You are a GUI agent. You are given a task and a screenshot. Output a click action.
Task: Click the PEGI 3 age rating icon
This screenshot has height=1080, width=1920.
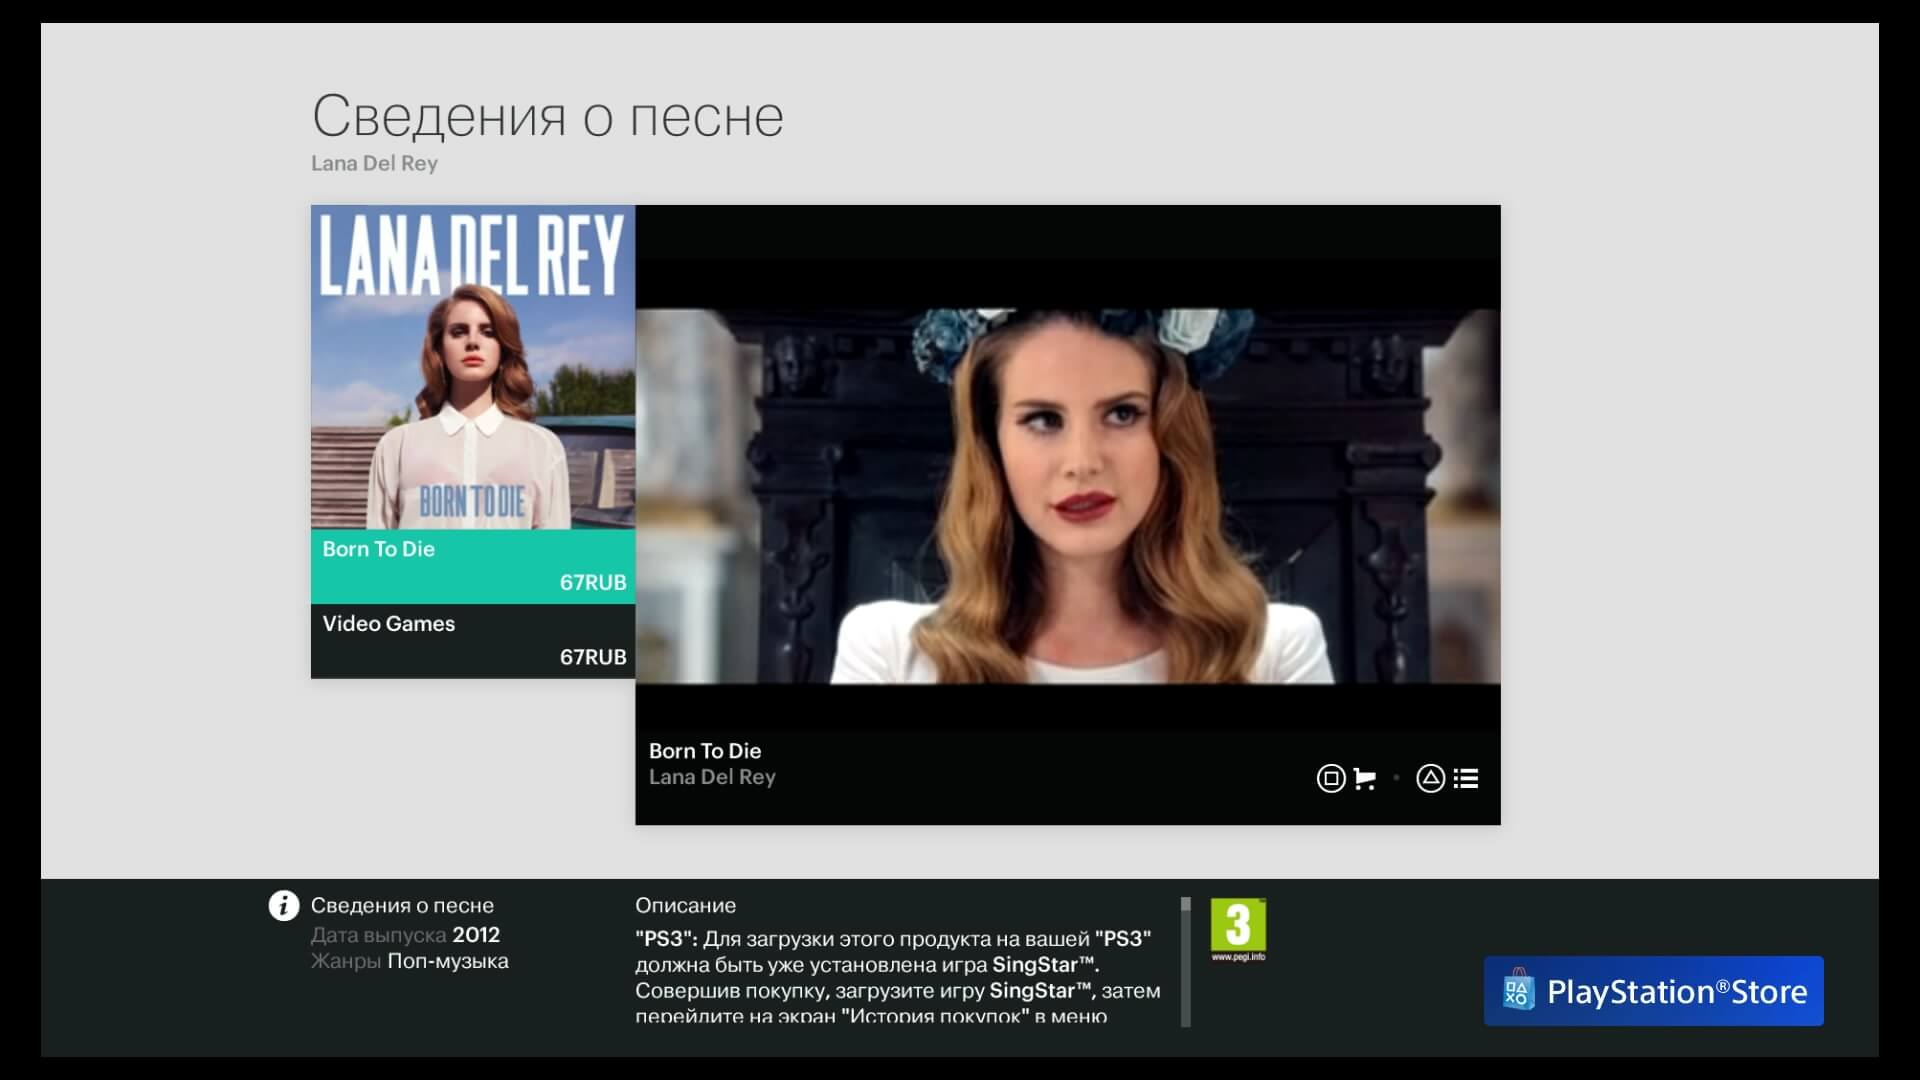(1239, 922)
